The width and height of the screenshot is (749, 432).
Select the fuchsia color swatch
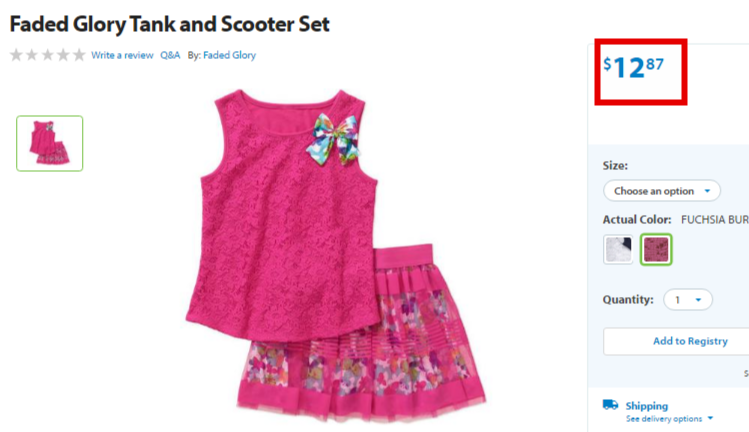pyautogui.click(x=656, y=249)
